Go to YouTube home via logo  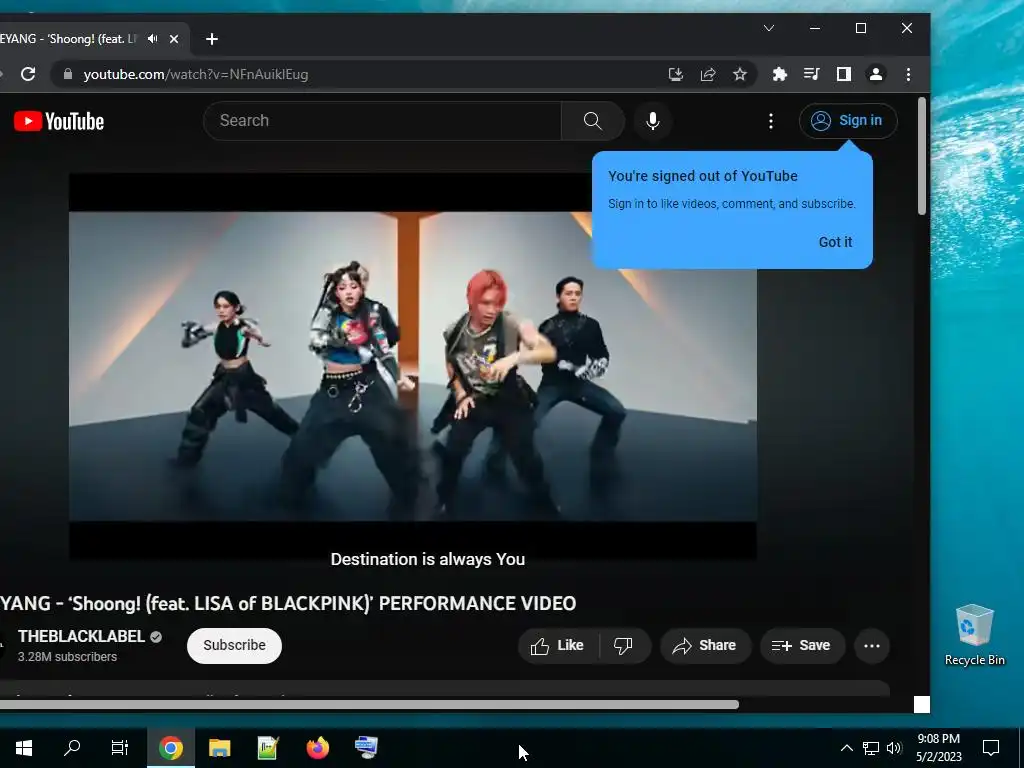(59, 121)
